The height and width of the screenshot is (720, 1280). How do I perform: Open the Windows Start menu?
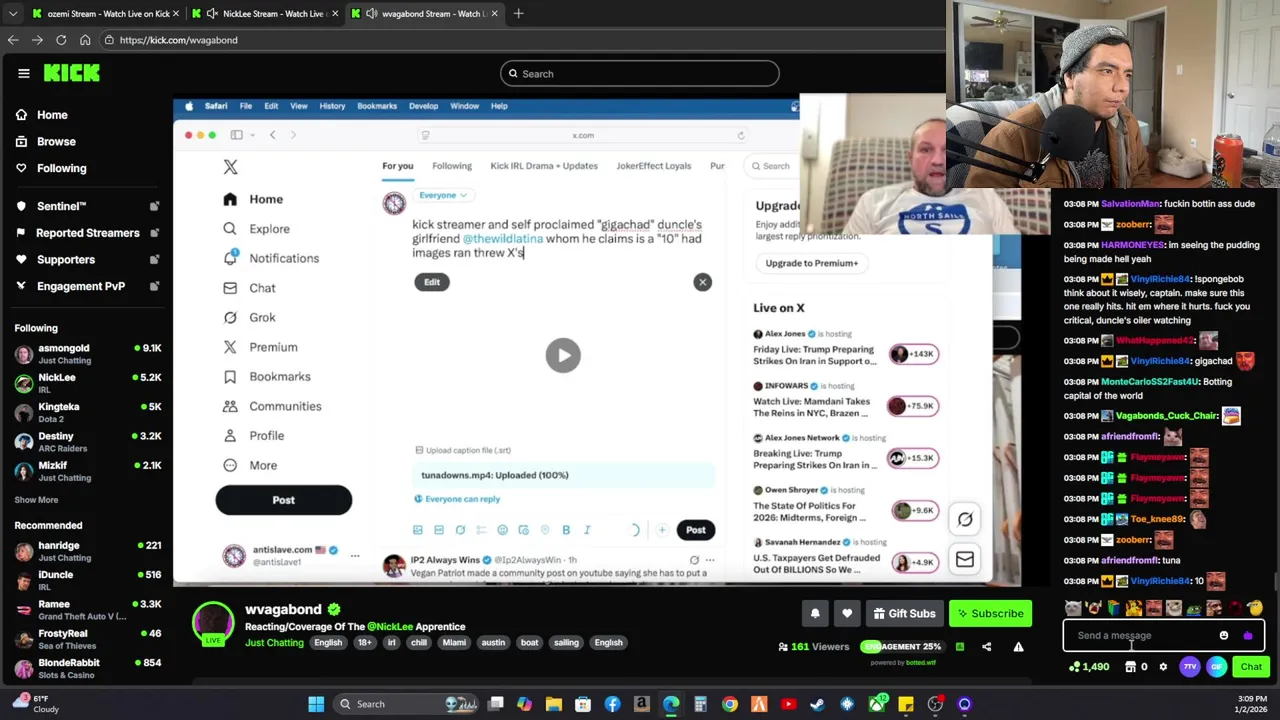coord(316,704)
